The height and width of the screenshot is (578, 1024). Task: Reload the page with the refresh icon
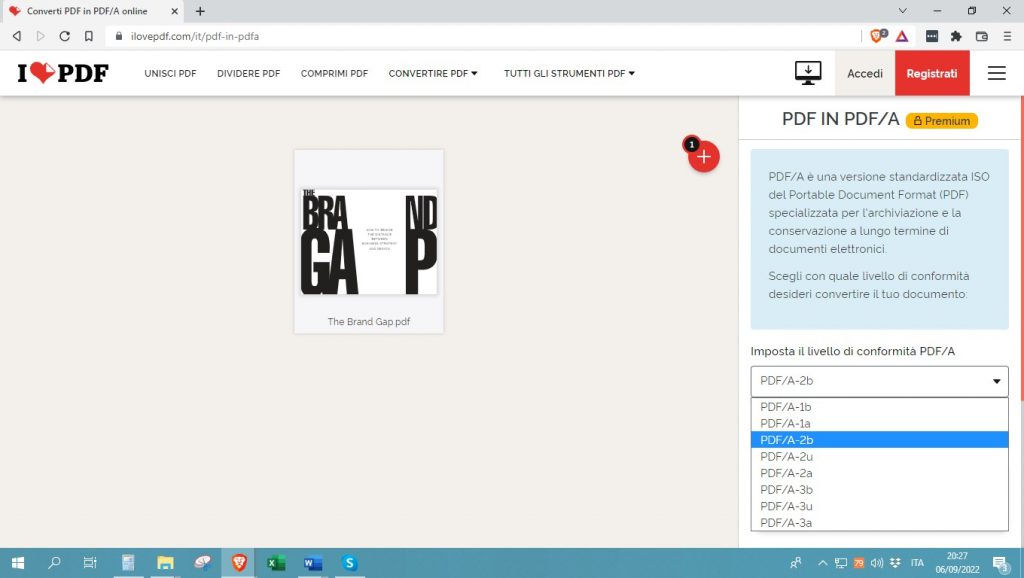point(65,36)
